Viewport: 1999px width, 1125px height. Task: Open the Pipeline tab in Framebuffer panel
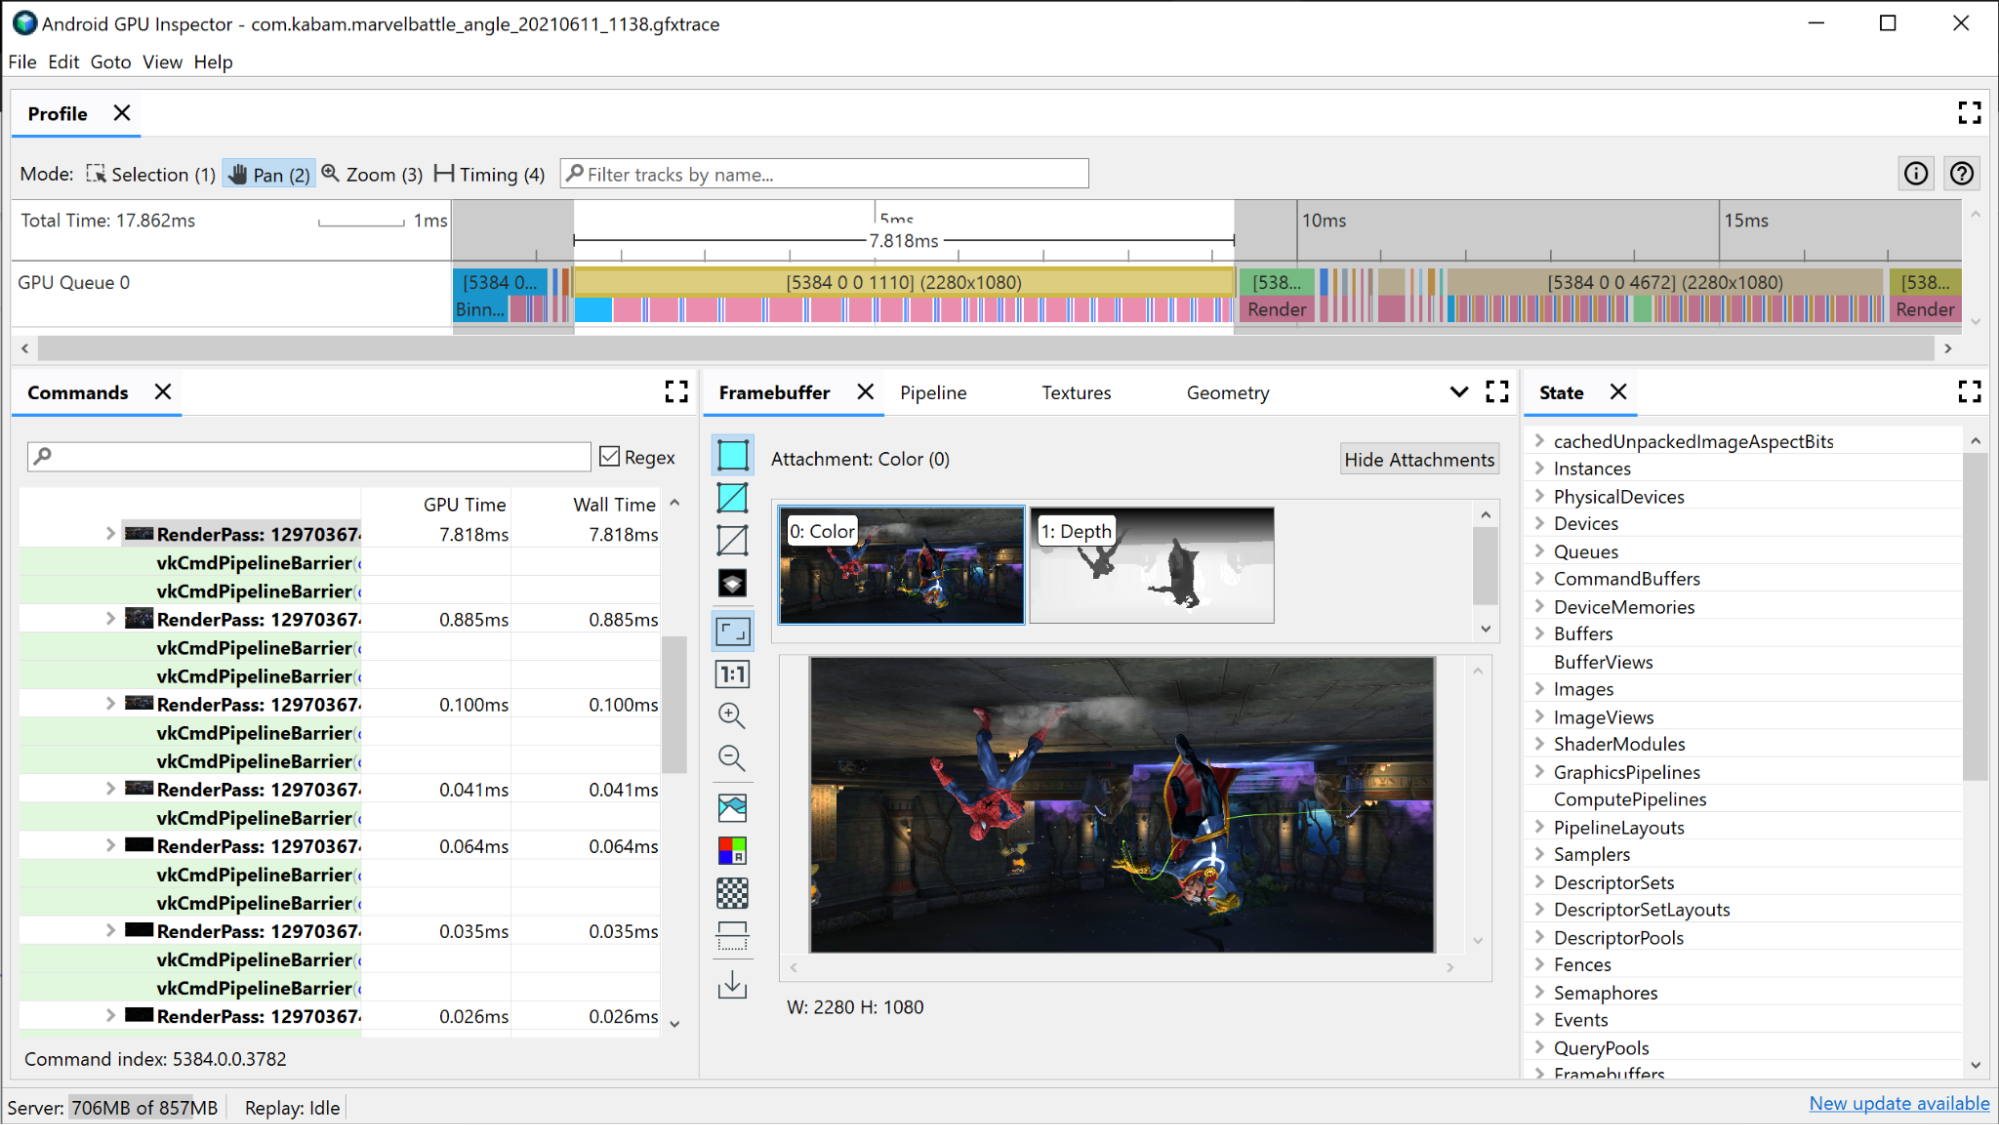(x=934, y=393)
